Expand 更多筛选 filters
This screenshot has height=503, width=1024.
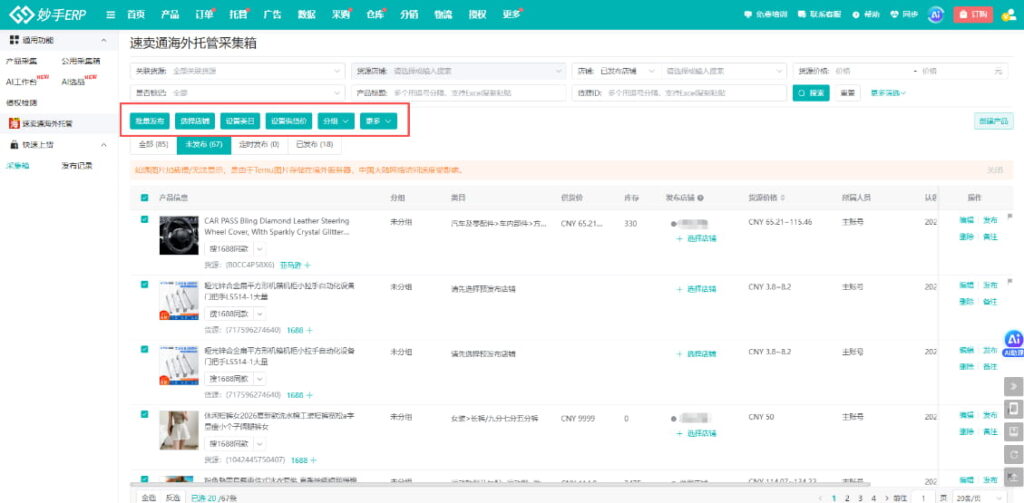(888, 93)
